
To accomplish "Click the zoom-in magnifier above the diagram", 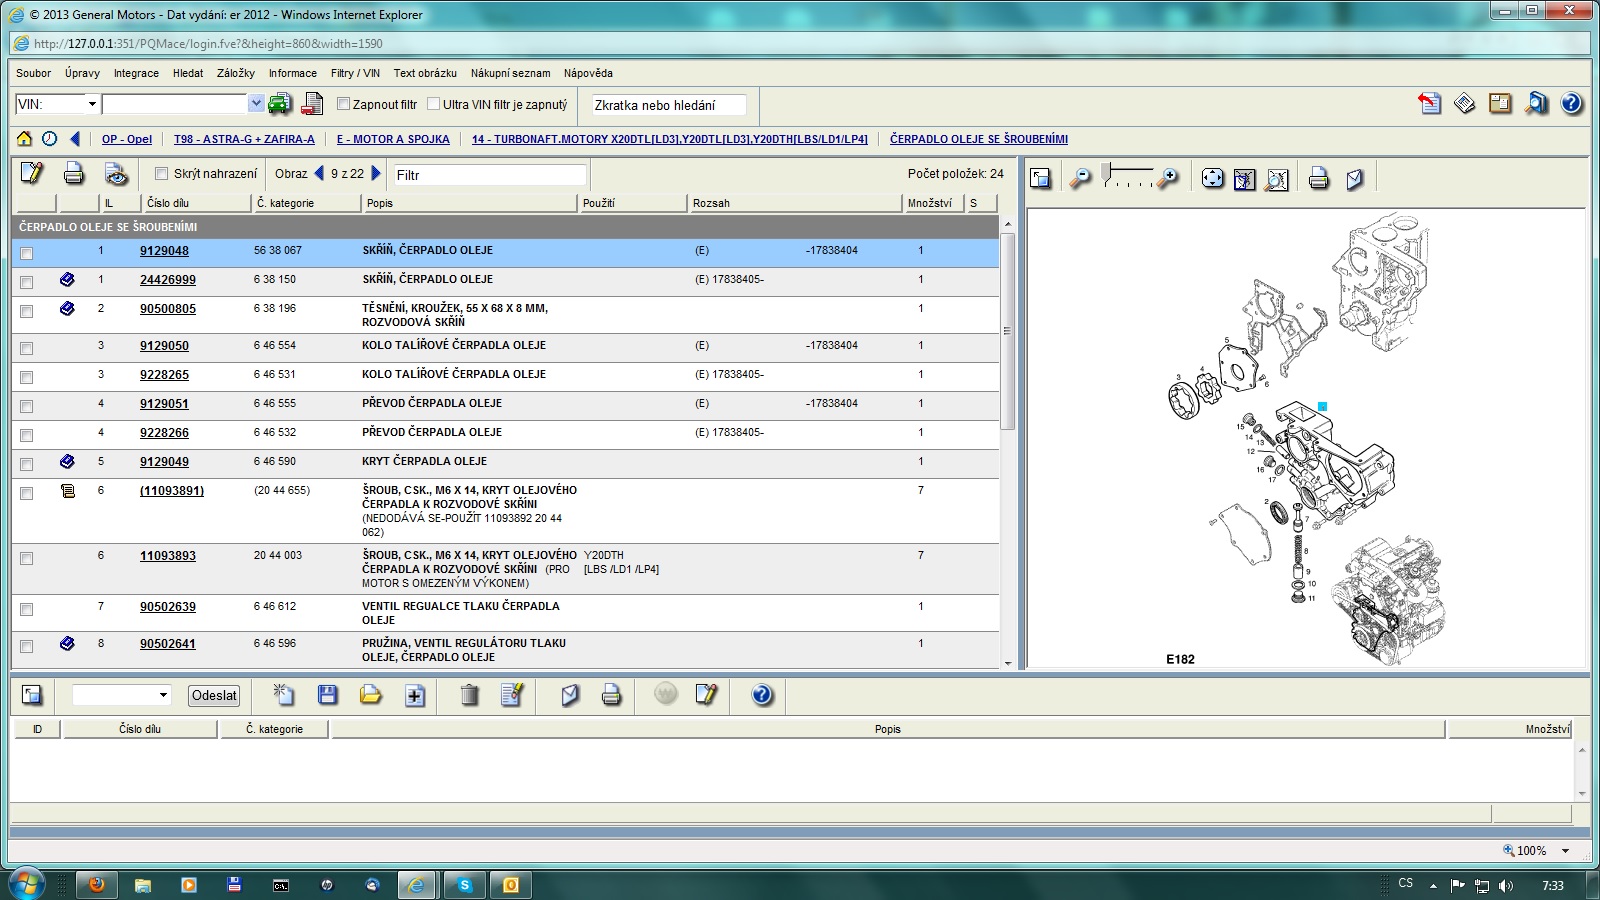I will click(1167, 178).
